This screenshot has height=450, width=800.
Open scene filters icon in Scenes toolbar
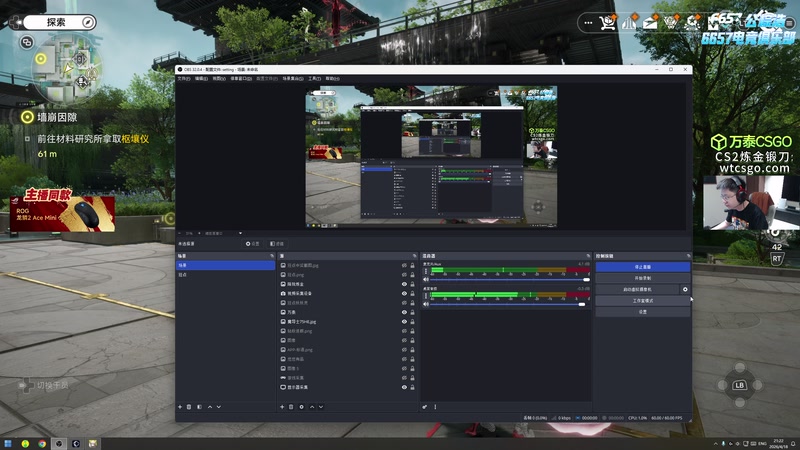point(199,407)
